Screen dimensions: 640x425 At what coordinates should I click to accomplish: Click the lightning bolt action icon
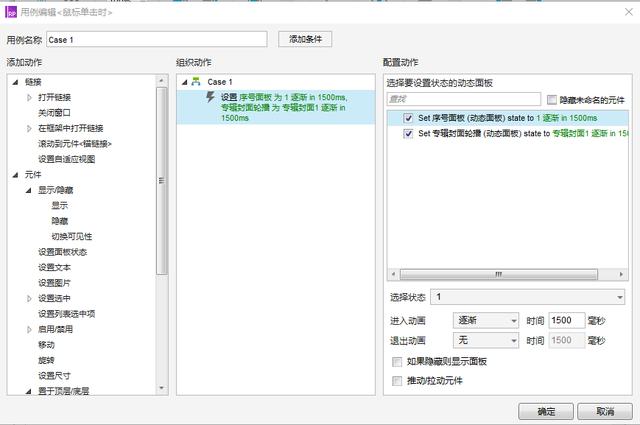[x=210, y=97]
